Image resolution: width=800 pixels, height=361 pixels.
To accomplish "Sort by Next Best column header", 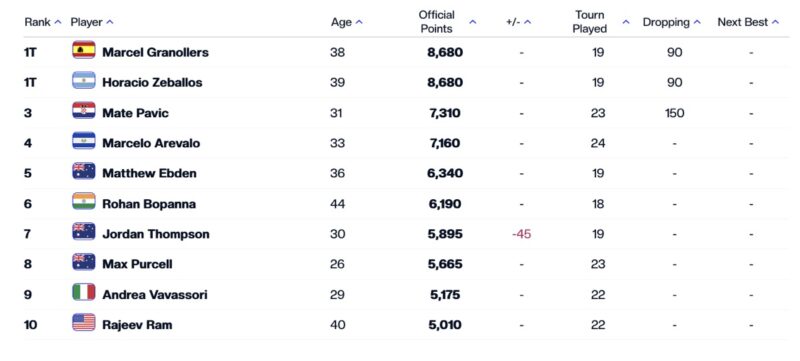I will coord(748,22).
